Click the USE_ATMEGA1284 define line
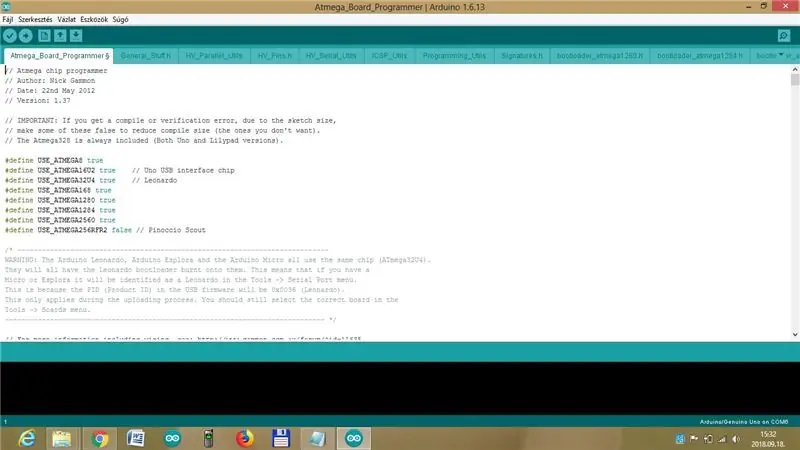This screenshot has width=800, height=450. coord(60,210)
